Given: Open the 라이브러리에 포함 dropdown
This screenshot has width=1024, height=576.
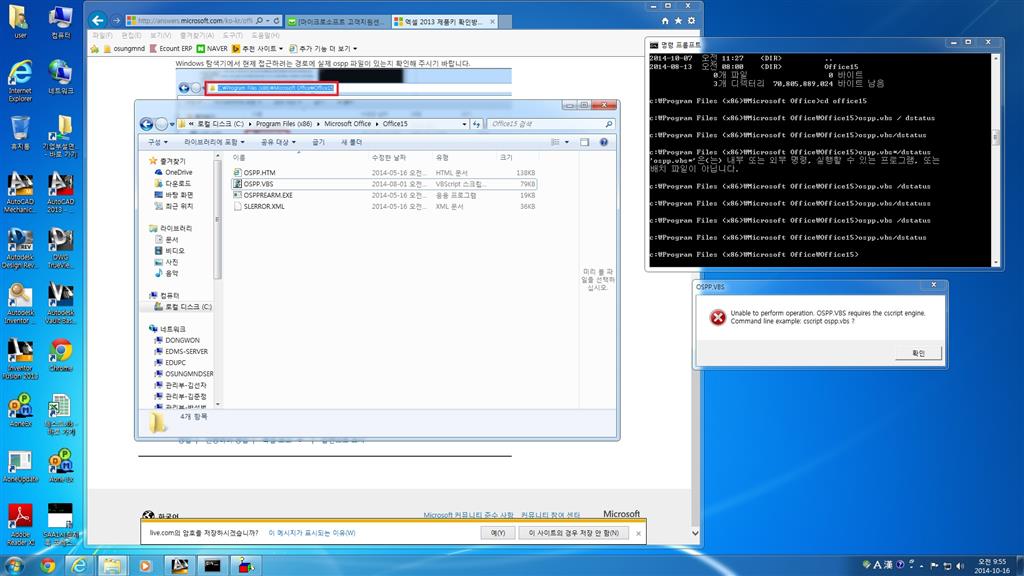Looking at the screenshot, I should point(214,142).
